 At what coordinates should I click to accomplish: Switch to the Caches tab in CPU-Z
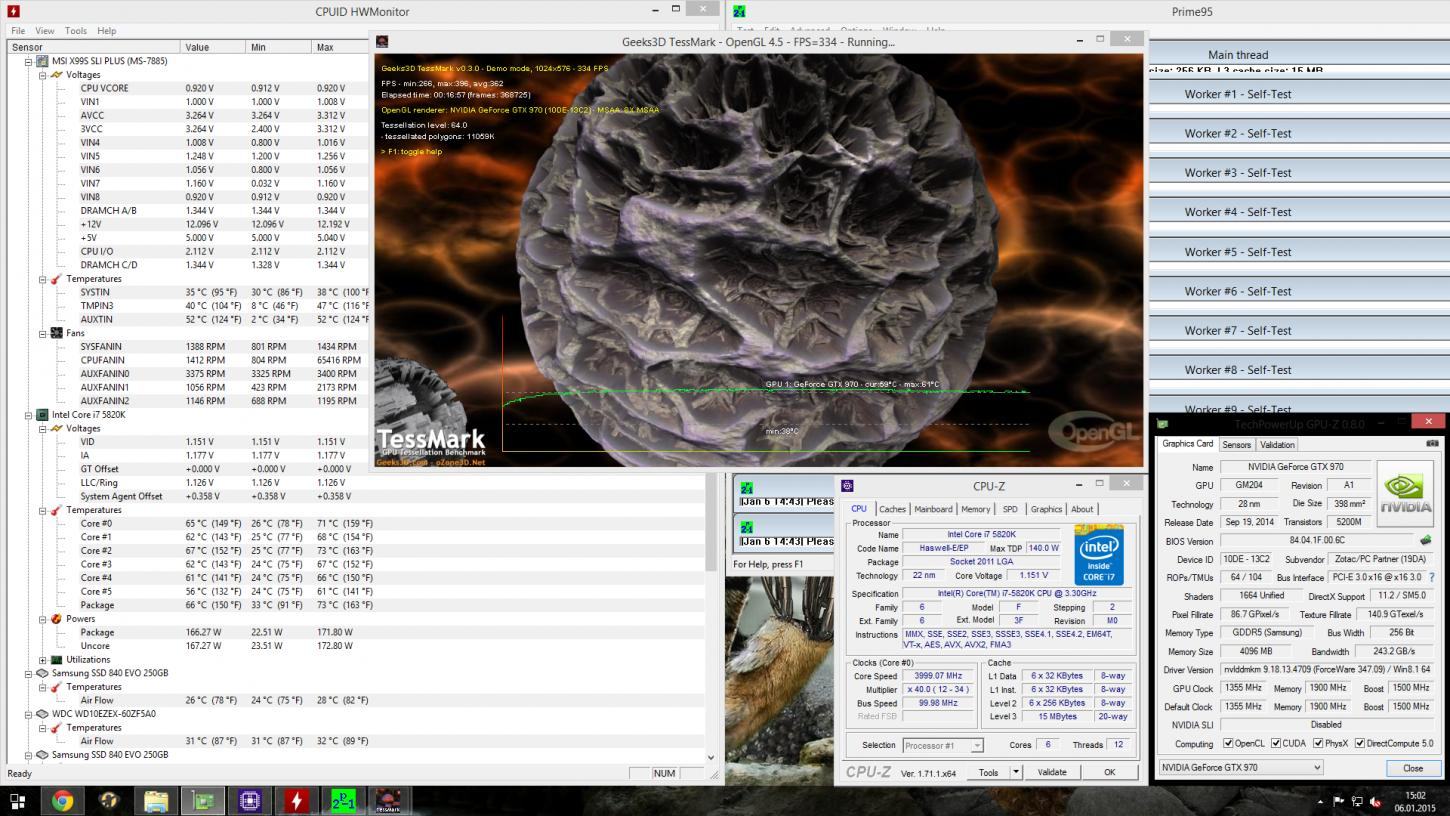(x=892, y=509)
